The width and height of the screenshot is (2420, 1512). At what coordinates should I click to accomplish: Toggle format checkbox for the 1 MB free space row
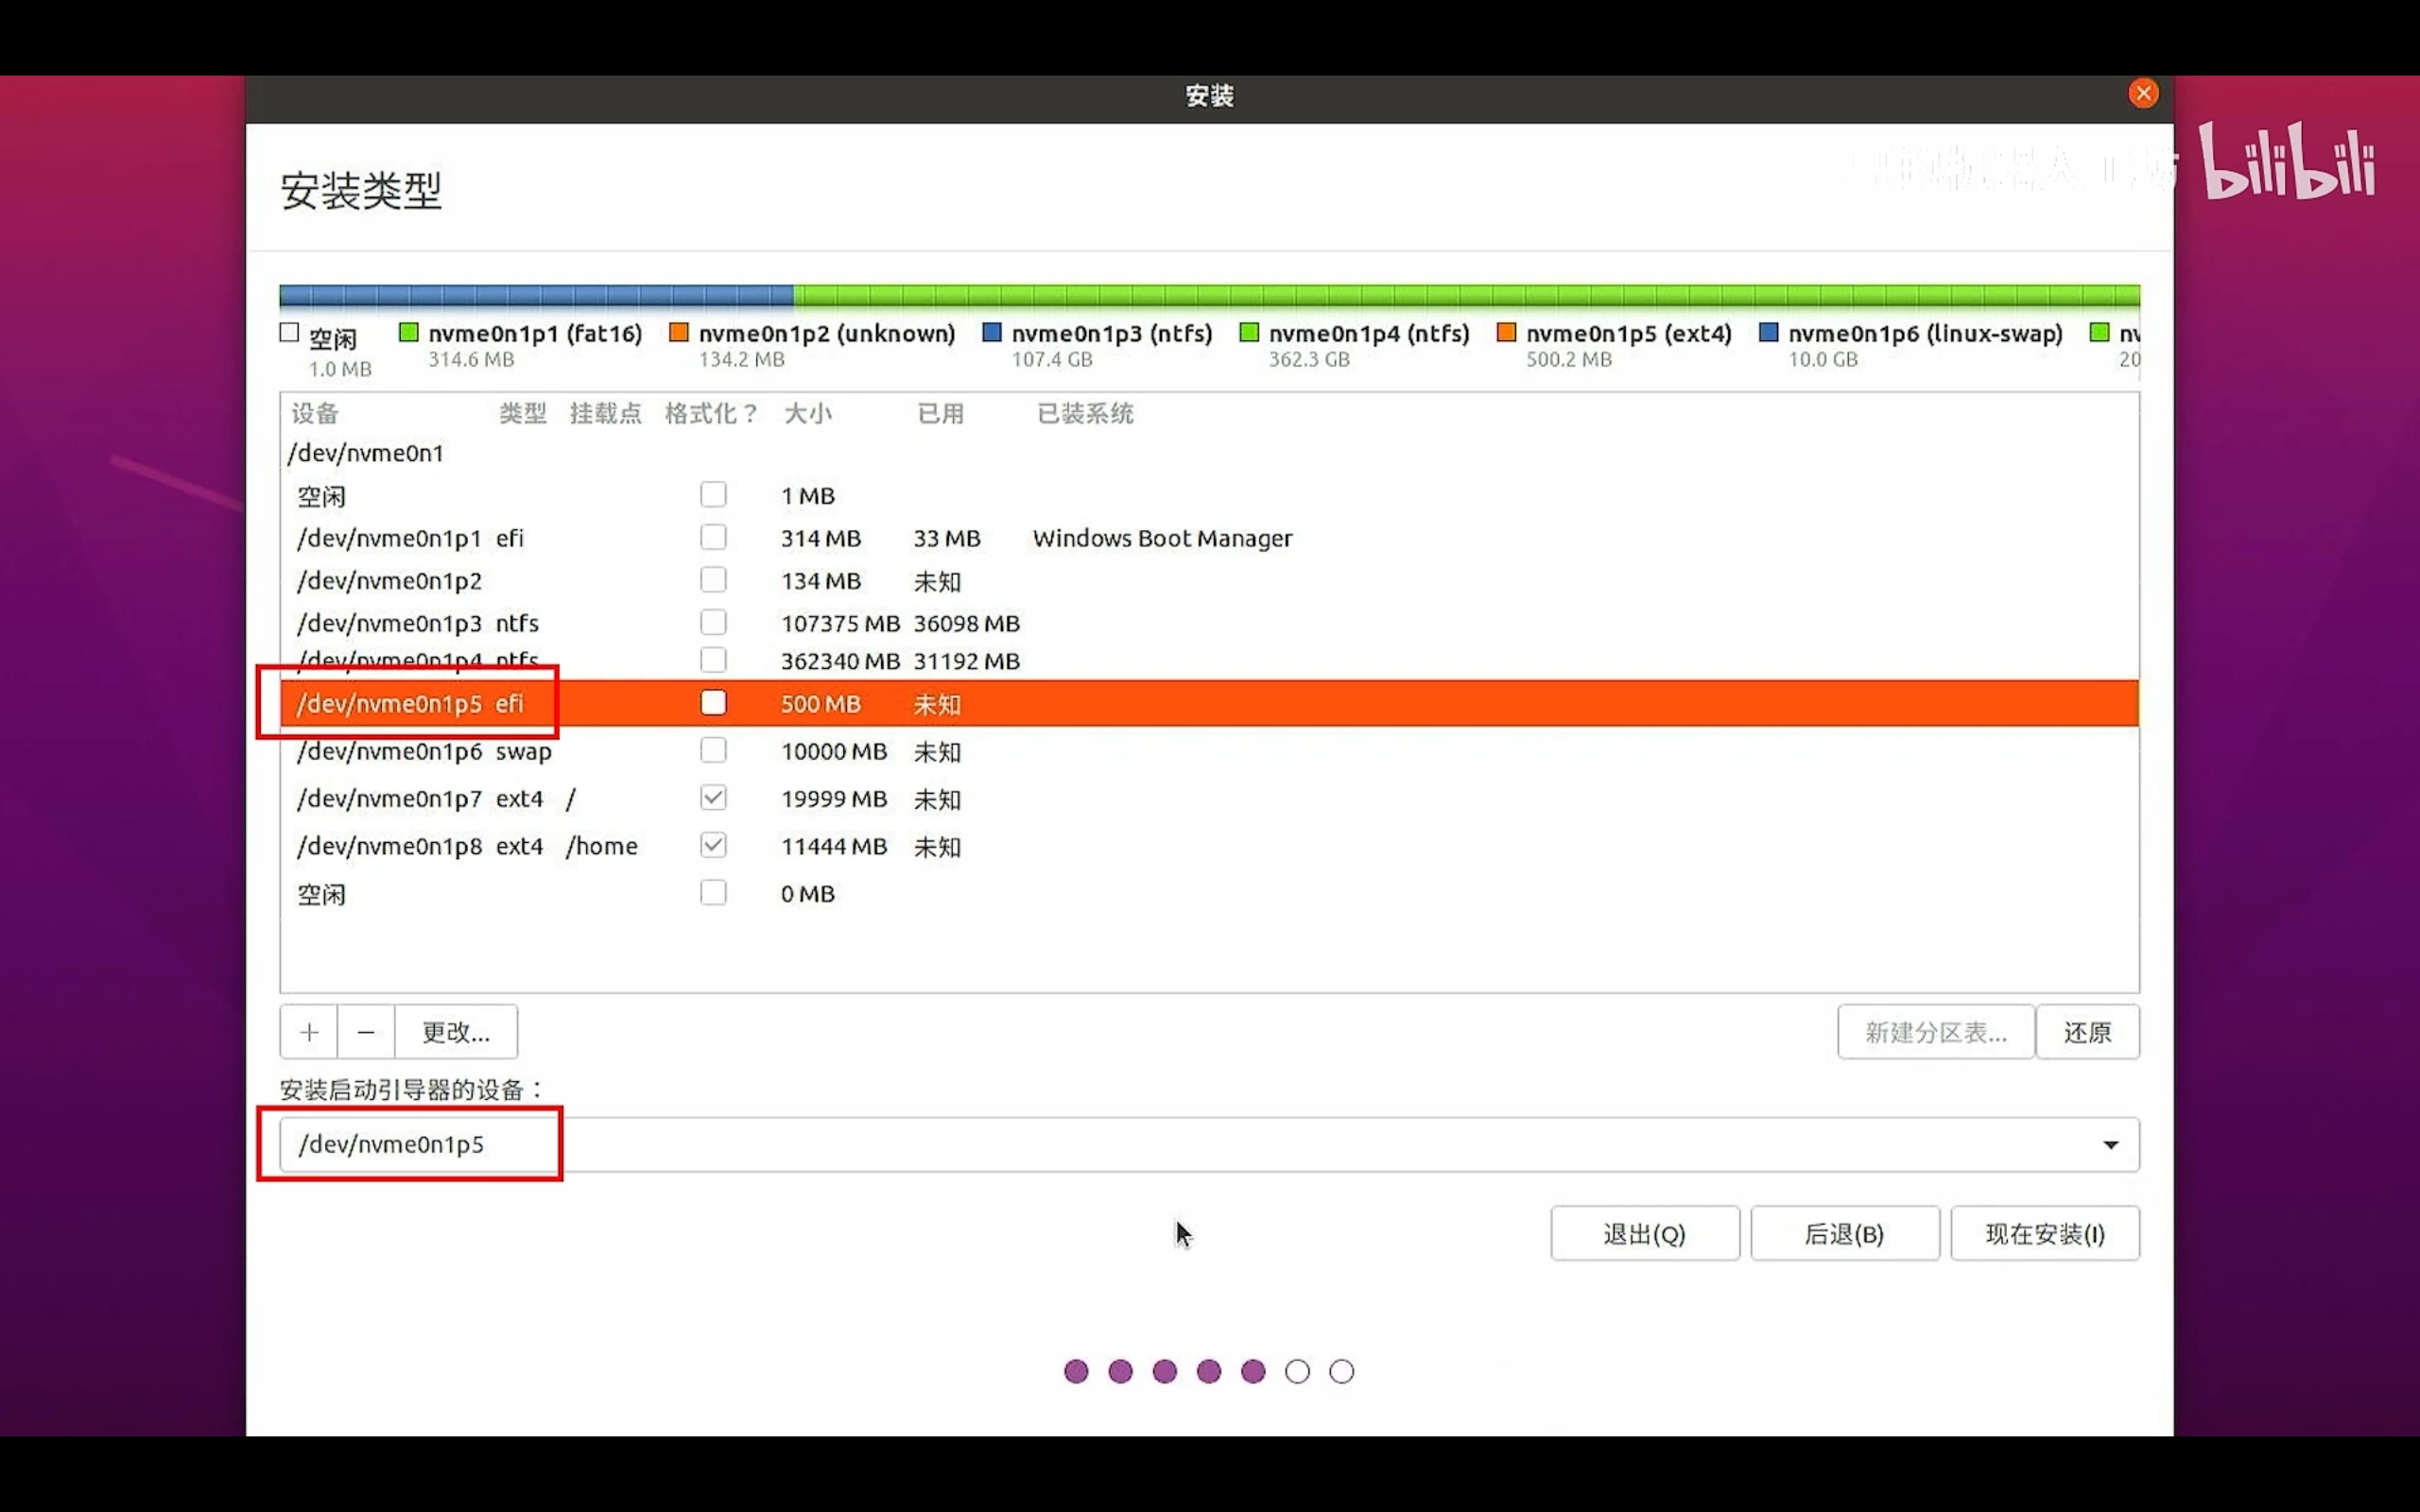coord(713,495)
